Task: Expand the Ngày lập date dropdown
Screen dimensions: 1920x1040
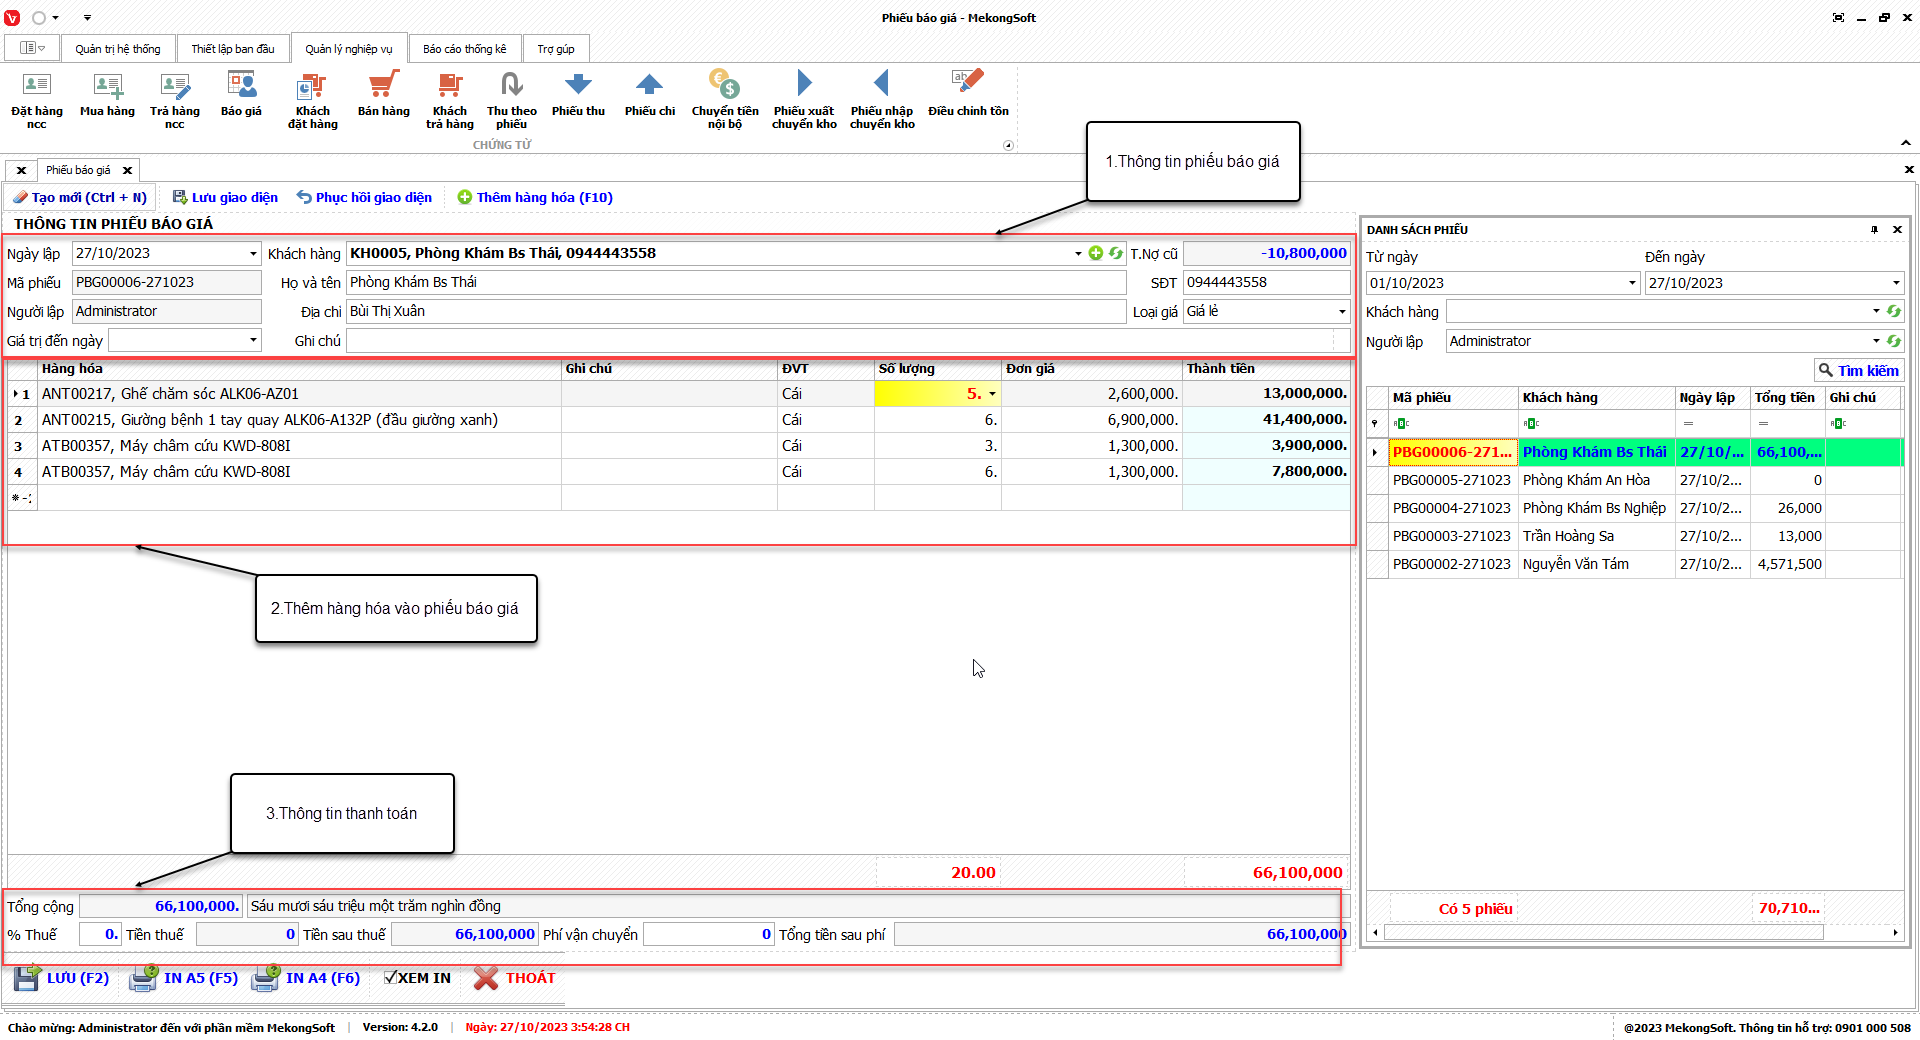Action: click(x=253, y=254)
